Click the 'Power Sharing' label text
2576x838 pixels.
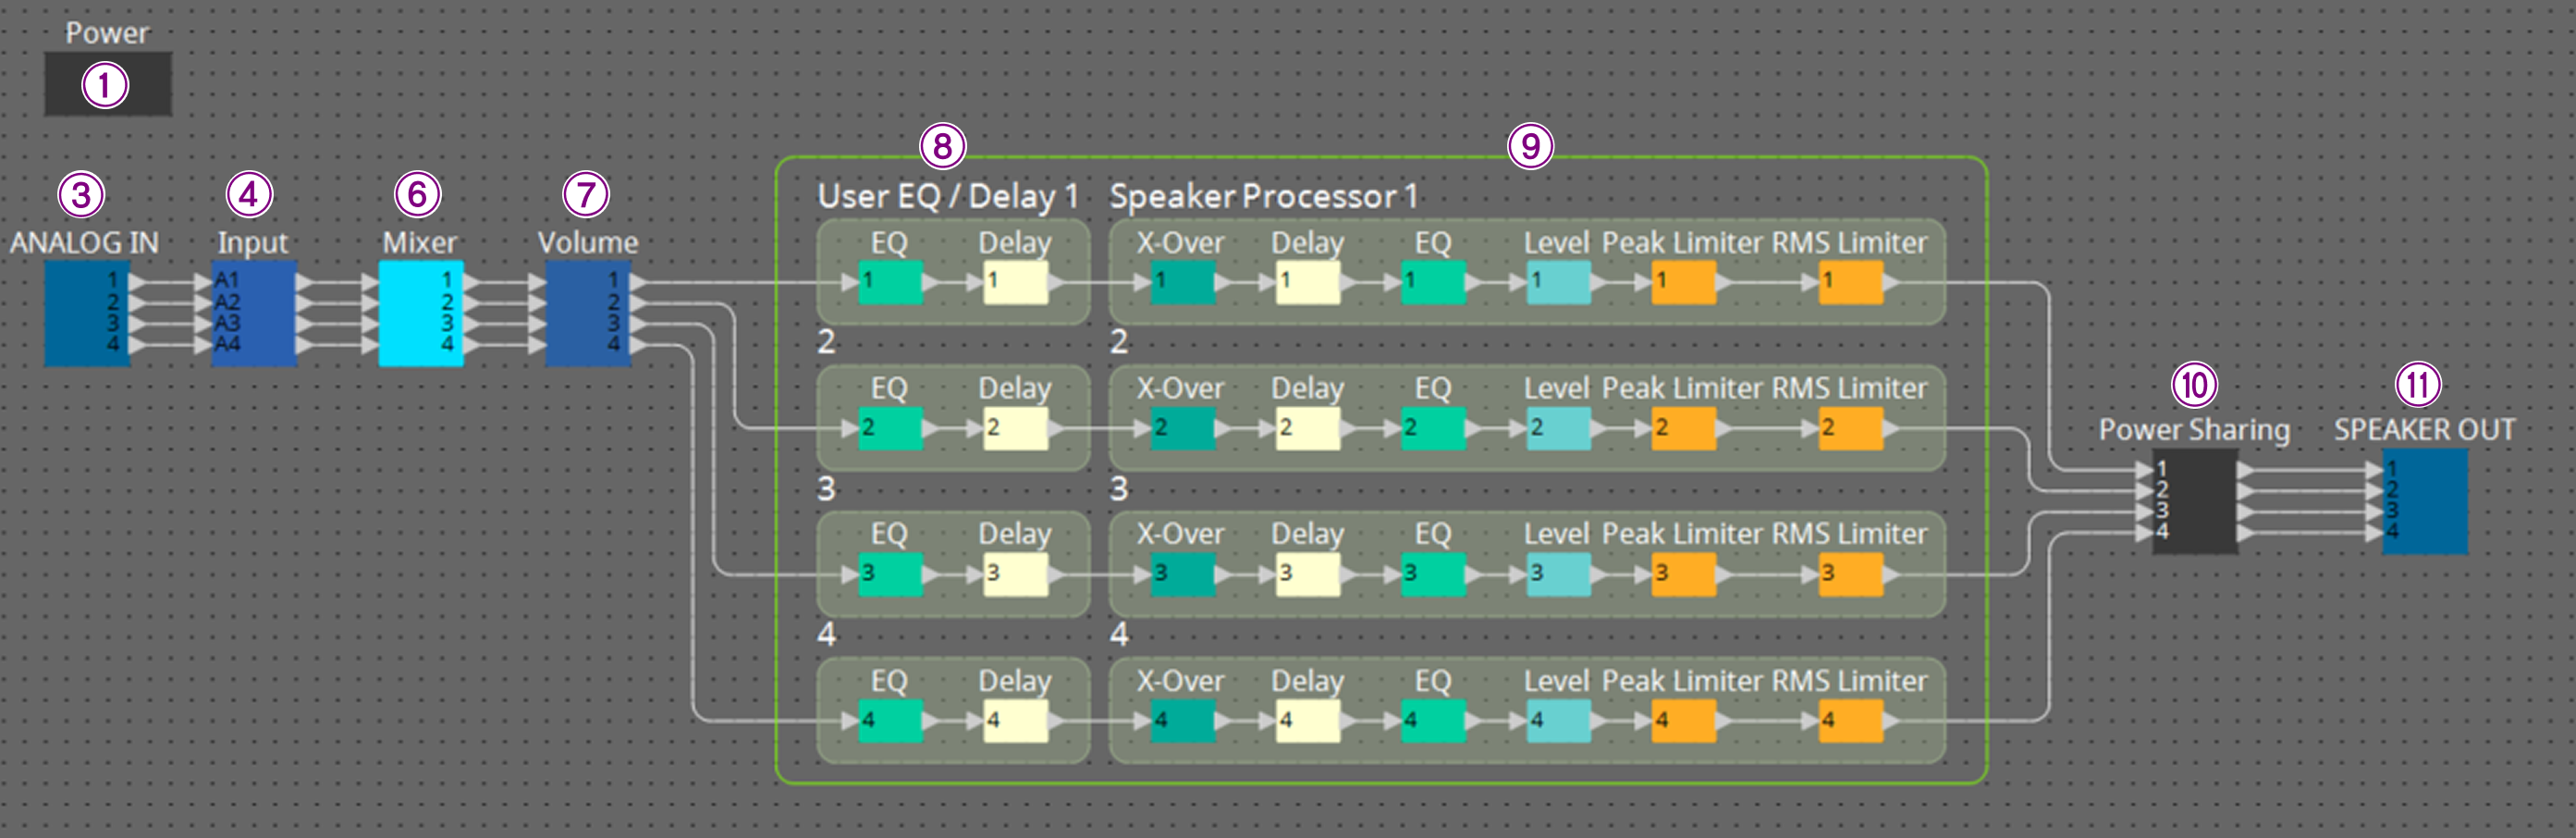pyautogui.click(x=2194, y=430)
